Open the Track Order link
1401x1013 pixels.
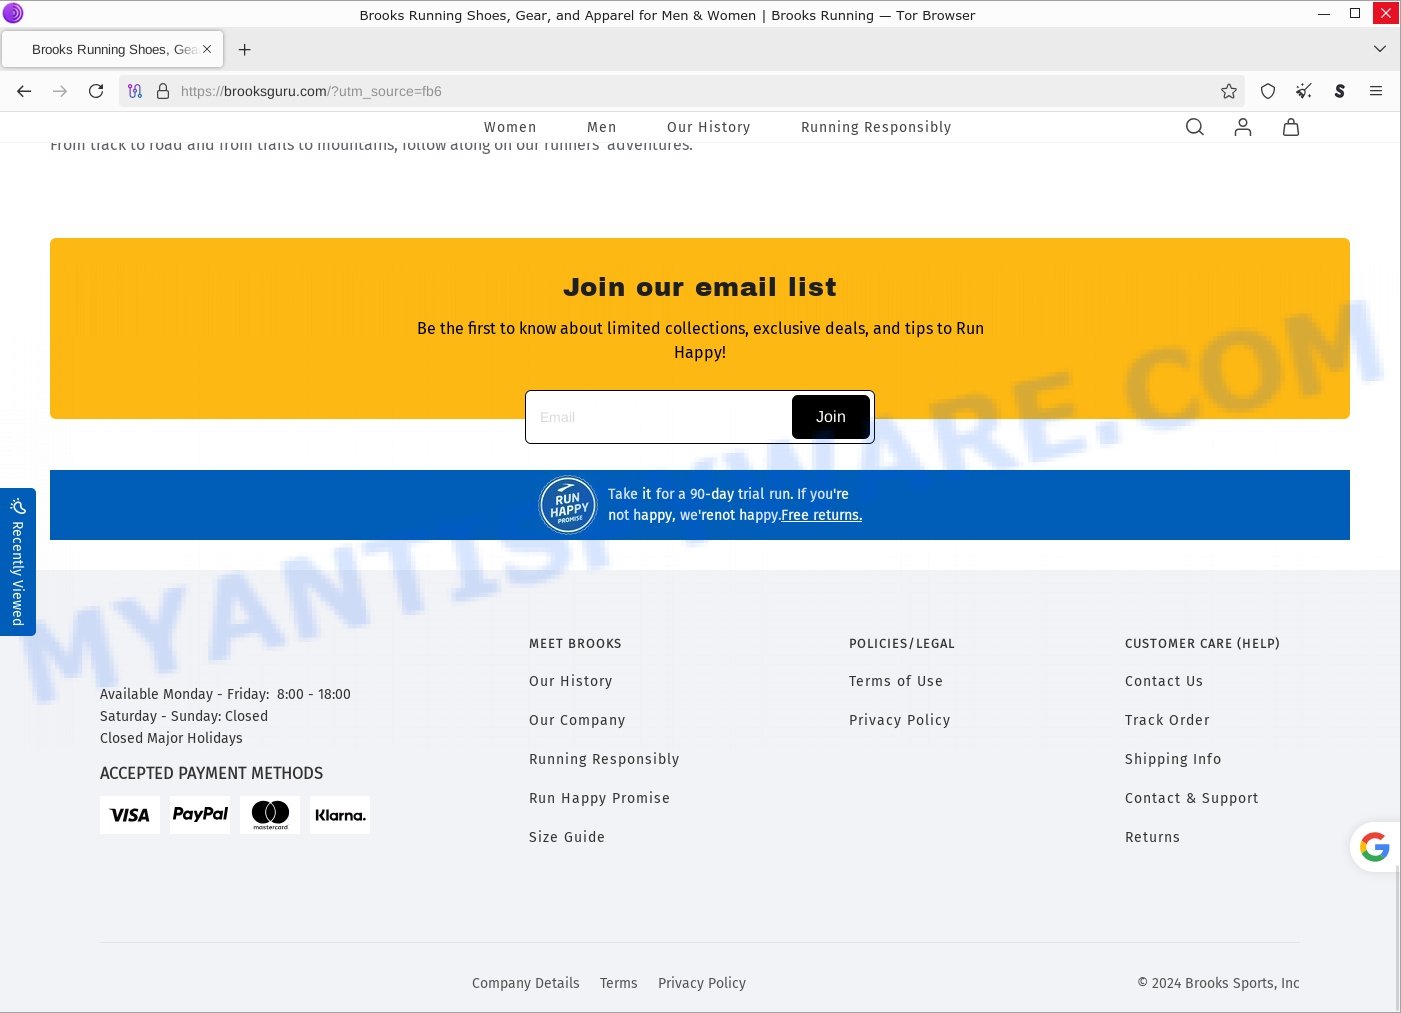tap(1167, 720)
